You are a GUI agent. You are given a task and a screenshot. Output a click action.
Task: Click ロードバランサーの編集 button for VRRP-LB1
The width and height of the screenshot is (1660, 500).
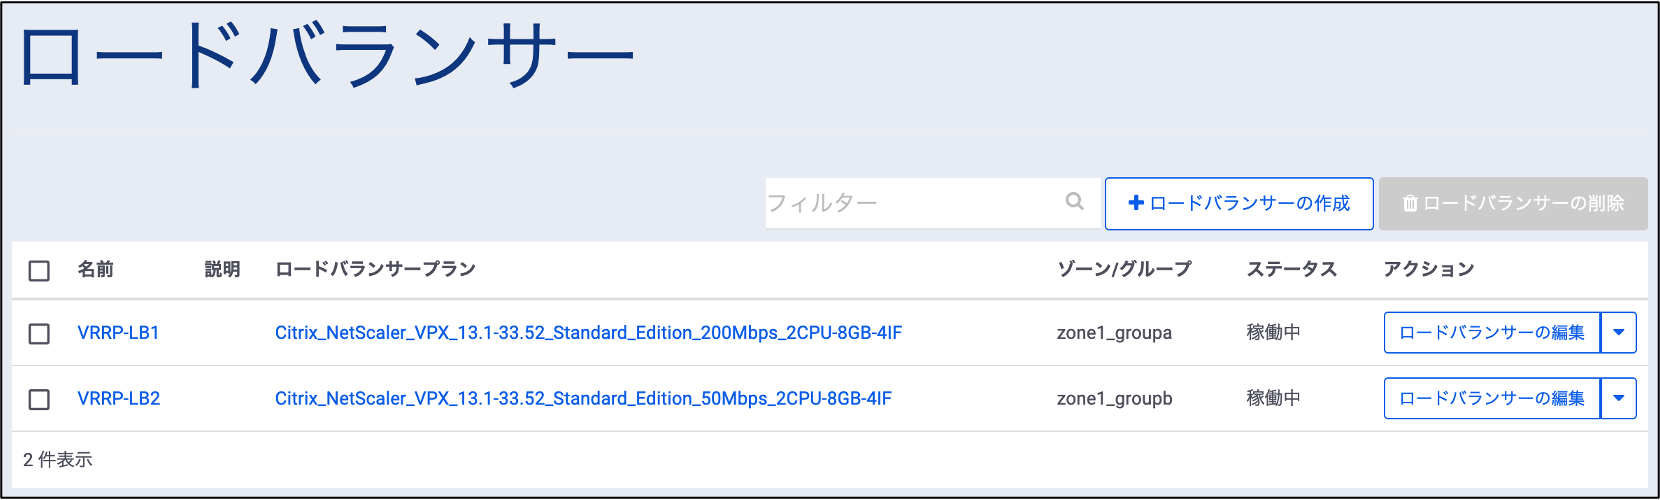click(x=1492, y=333)
